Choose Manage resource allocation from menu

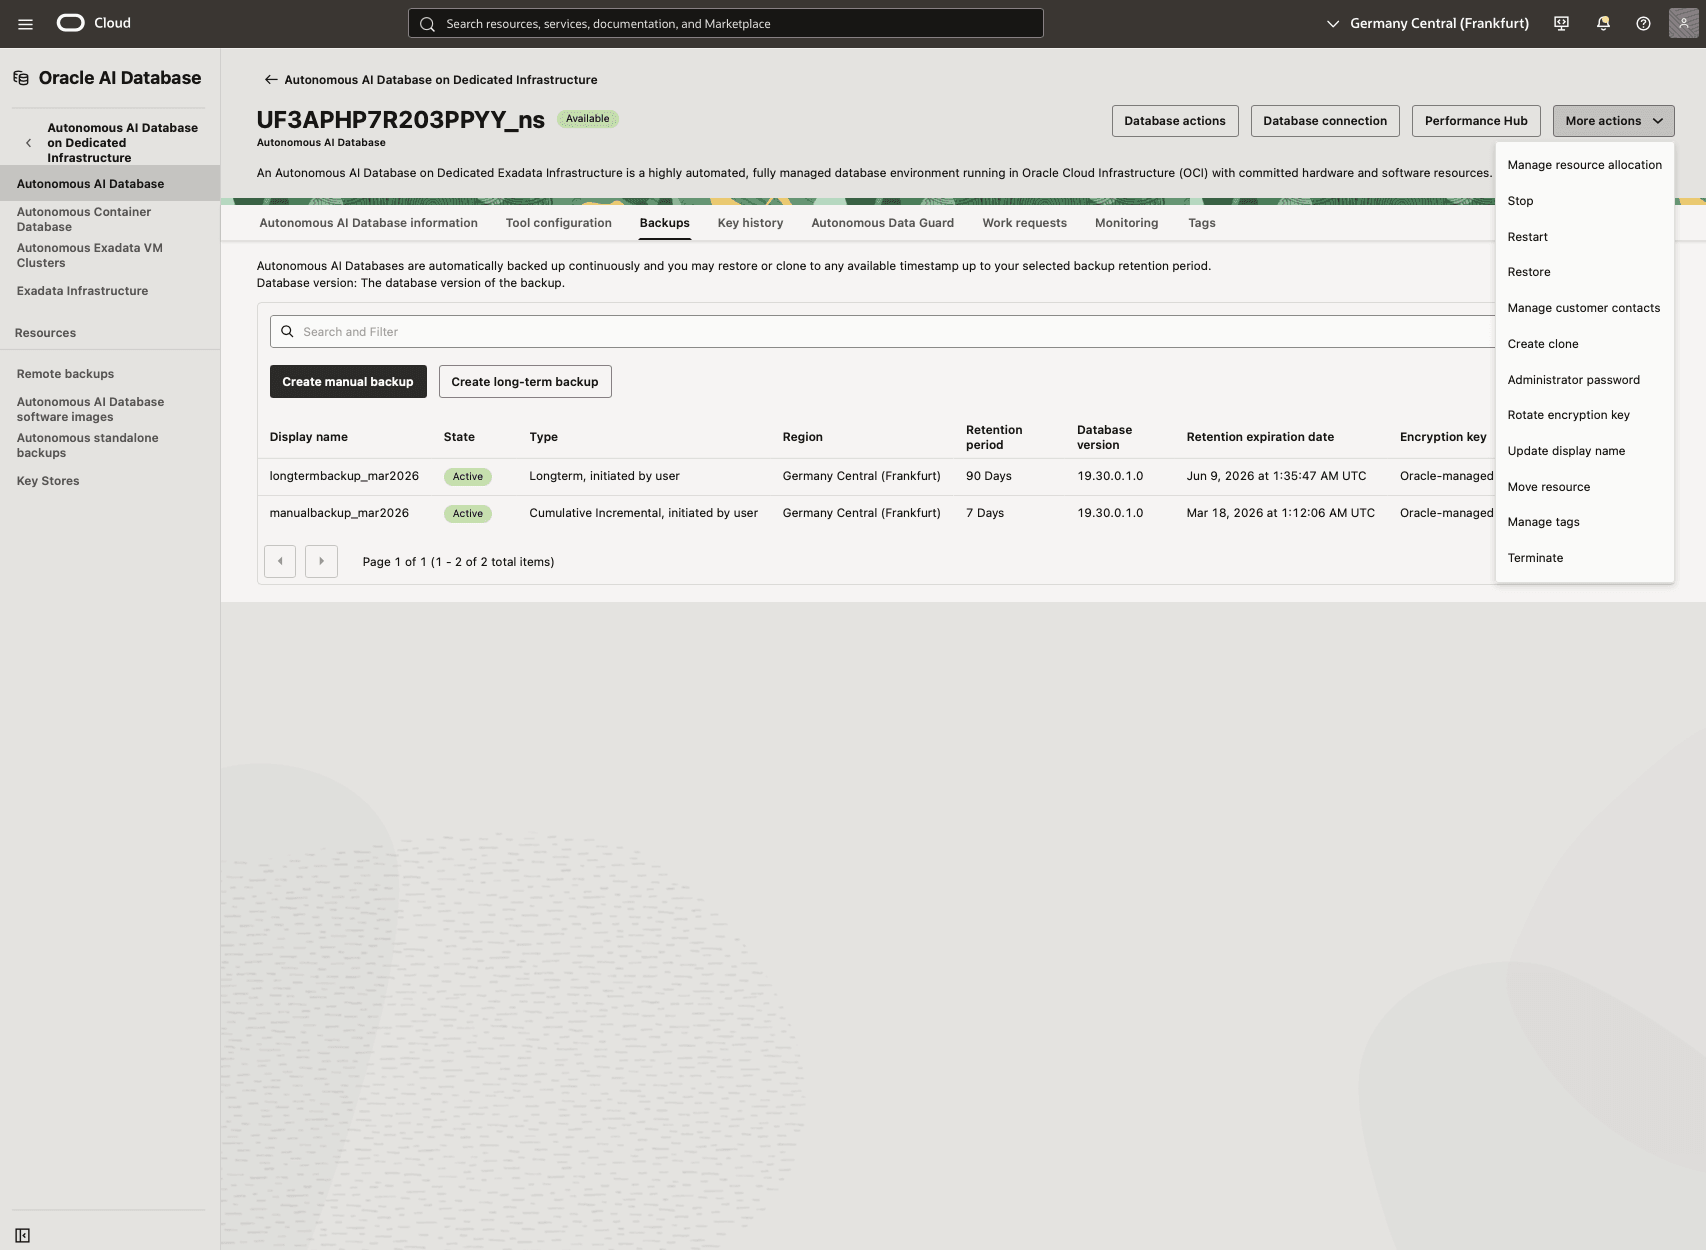click(x=1584, y=165)
